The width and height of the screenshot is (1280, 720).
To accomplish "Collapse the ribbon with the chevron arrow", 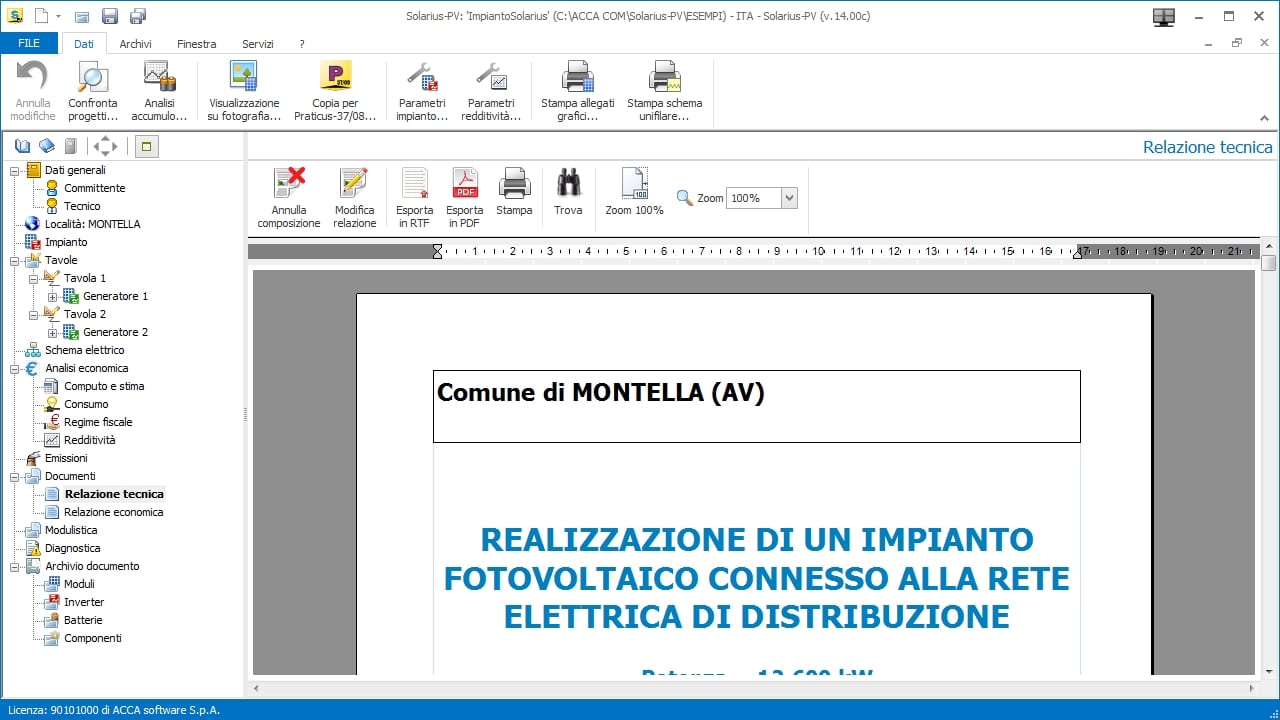I will (1264, 117).
